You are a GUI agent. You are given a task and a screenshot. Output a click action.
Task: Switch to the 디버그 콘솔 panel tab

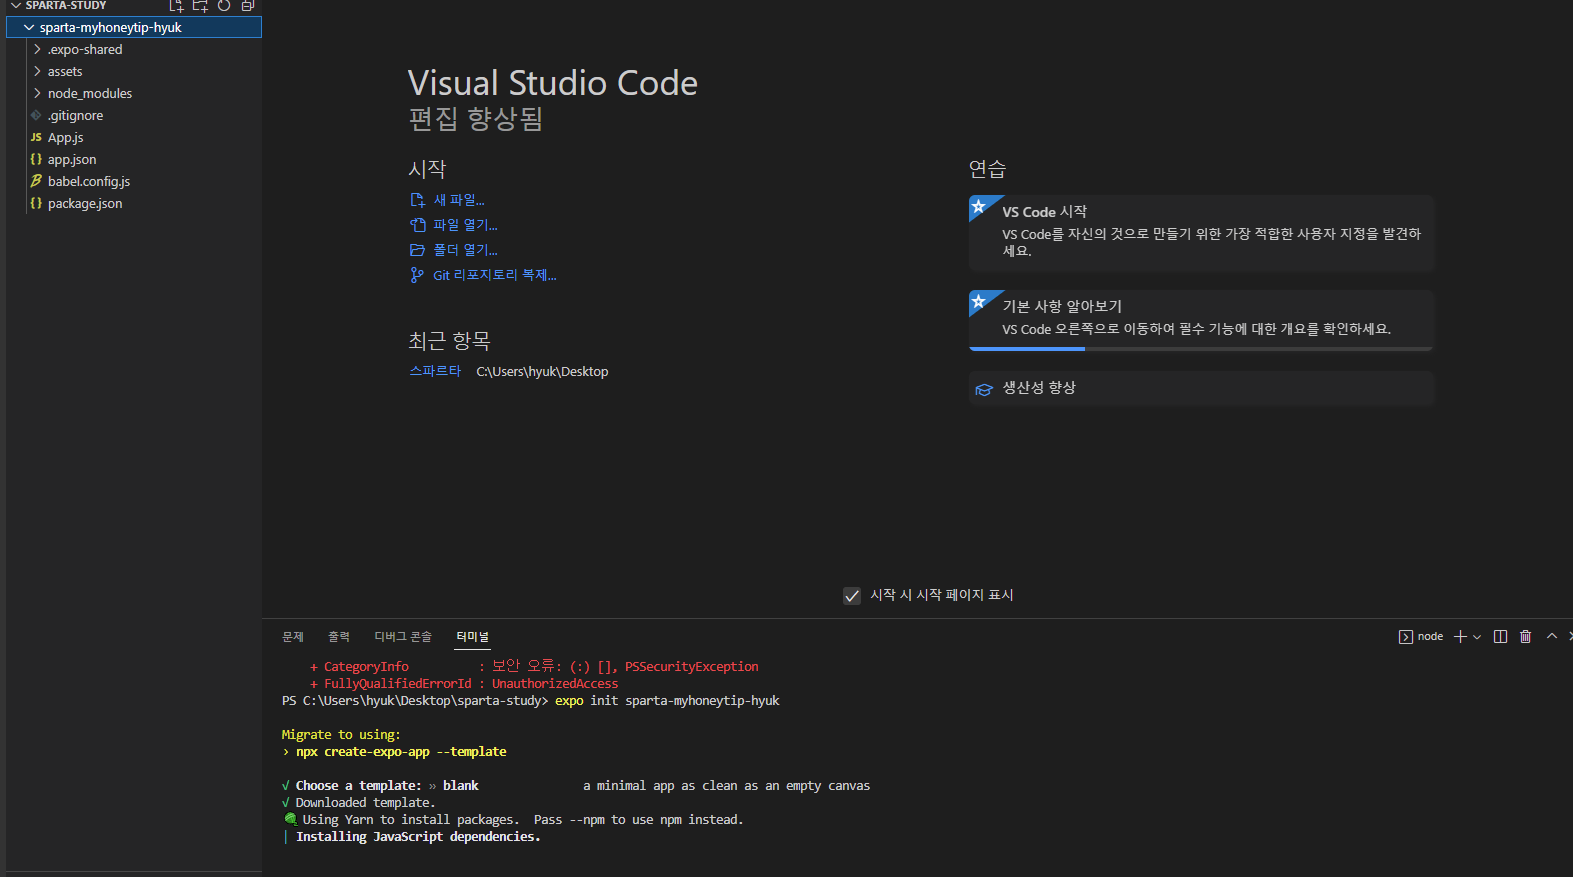(403, 637)
